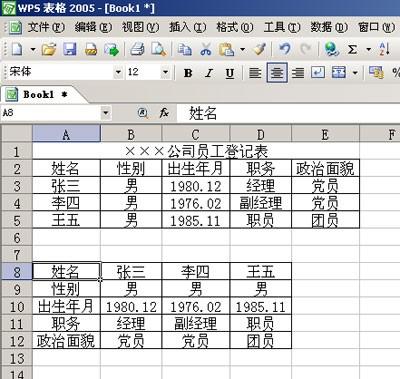Click the formula bar showing 姓名
Viewport: 400px width, 379px height.
click(288, 113)
